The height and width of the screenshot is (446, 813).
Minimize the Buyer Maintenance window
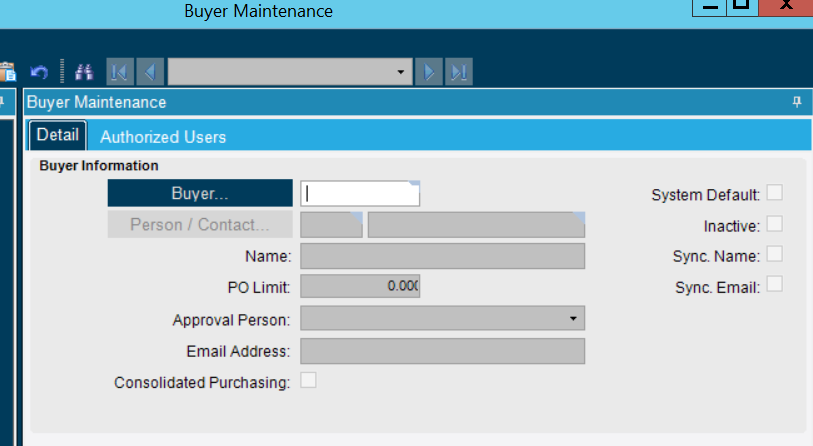tap(709, 7)
